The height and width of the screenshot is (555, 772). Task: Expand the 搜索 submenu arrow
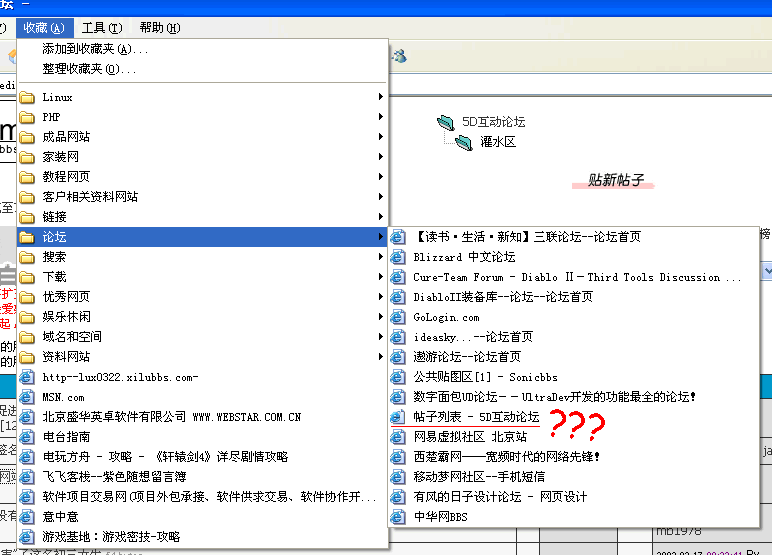pos(381,257)
